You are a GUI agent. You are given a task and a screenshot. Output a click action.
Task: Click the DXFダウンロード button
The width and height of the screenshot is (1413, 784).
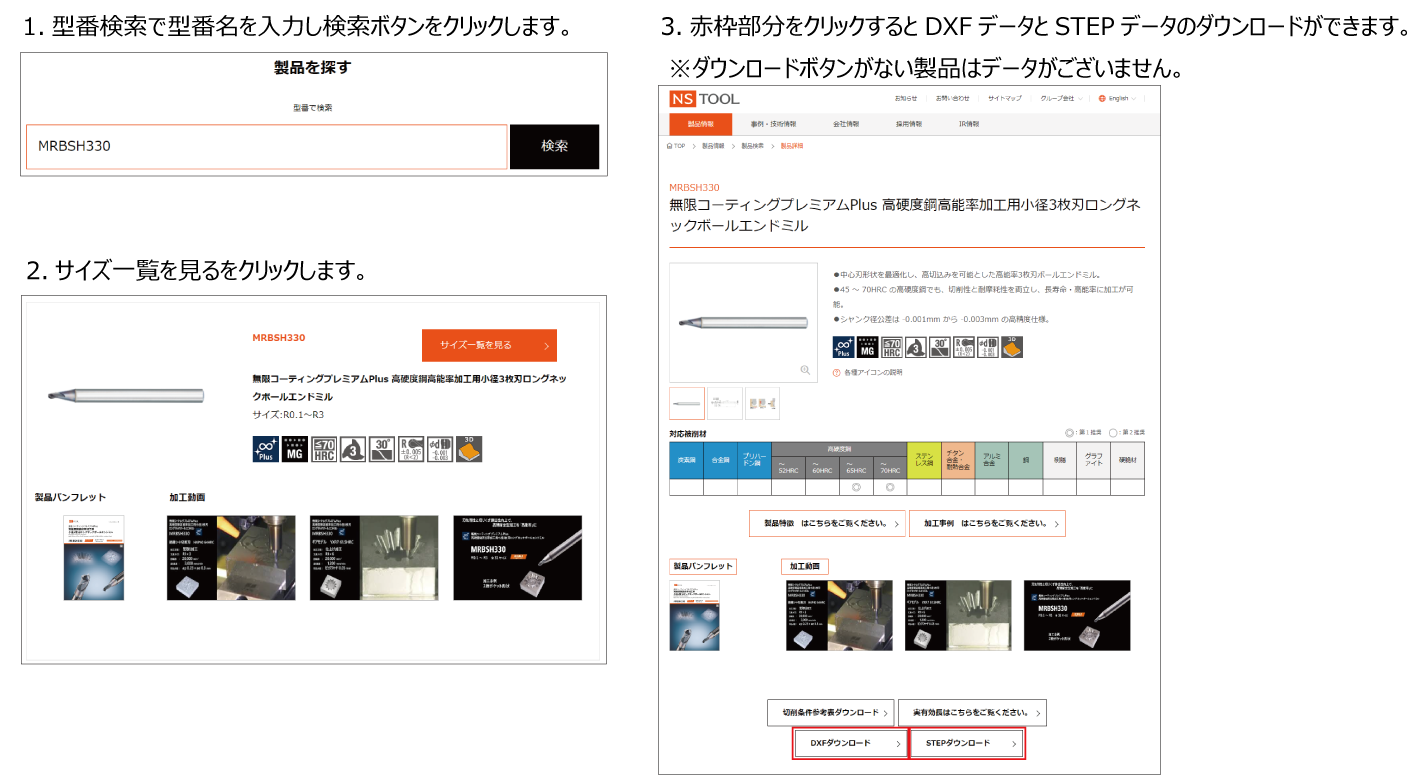click(x=850, y=744)
